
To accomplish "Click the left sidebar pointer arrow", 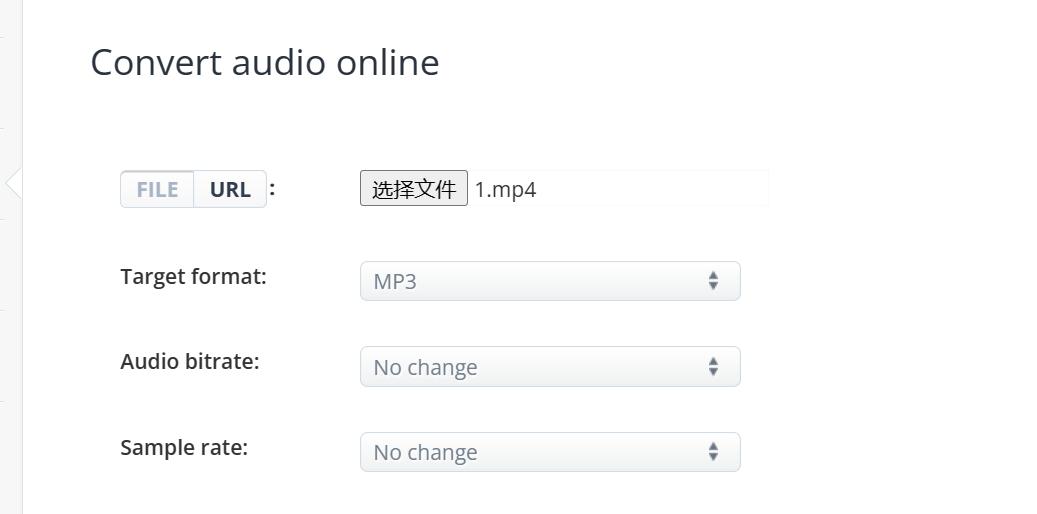I will (x=13, y=183).
